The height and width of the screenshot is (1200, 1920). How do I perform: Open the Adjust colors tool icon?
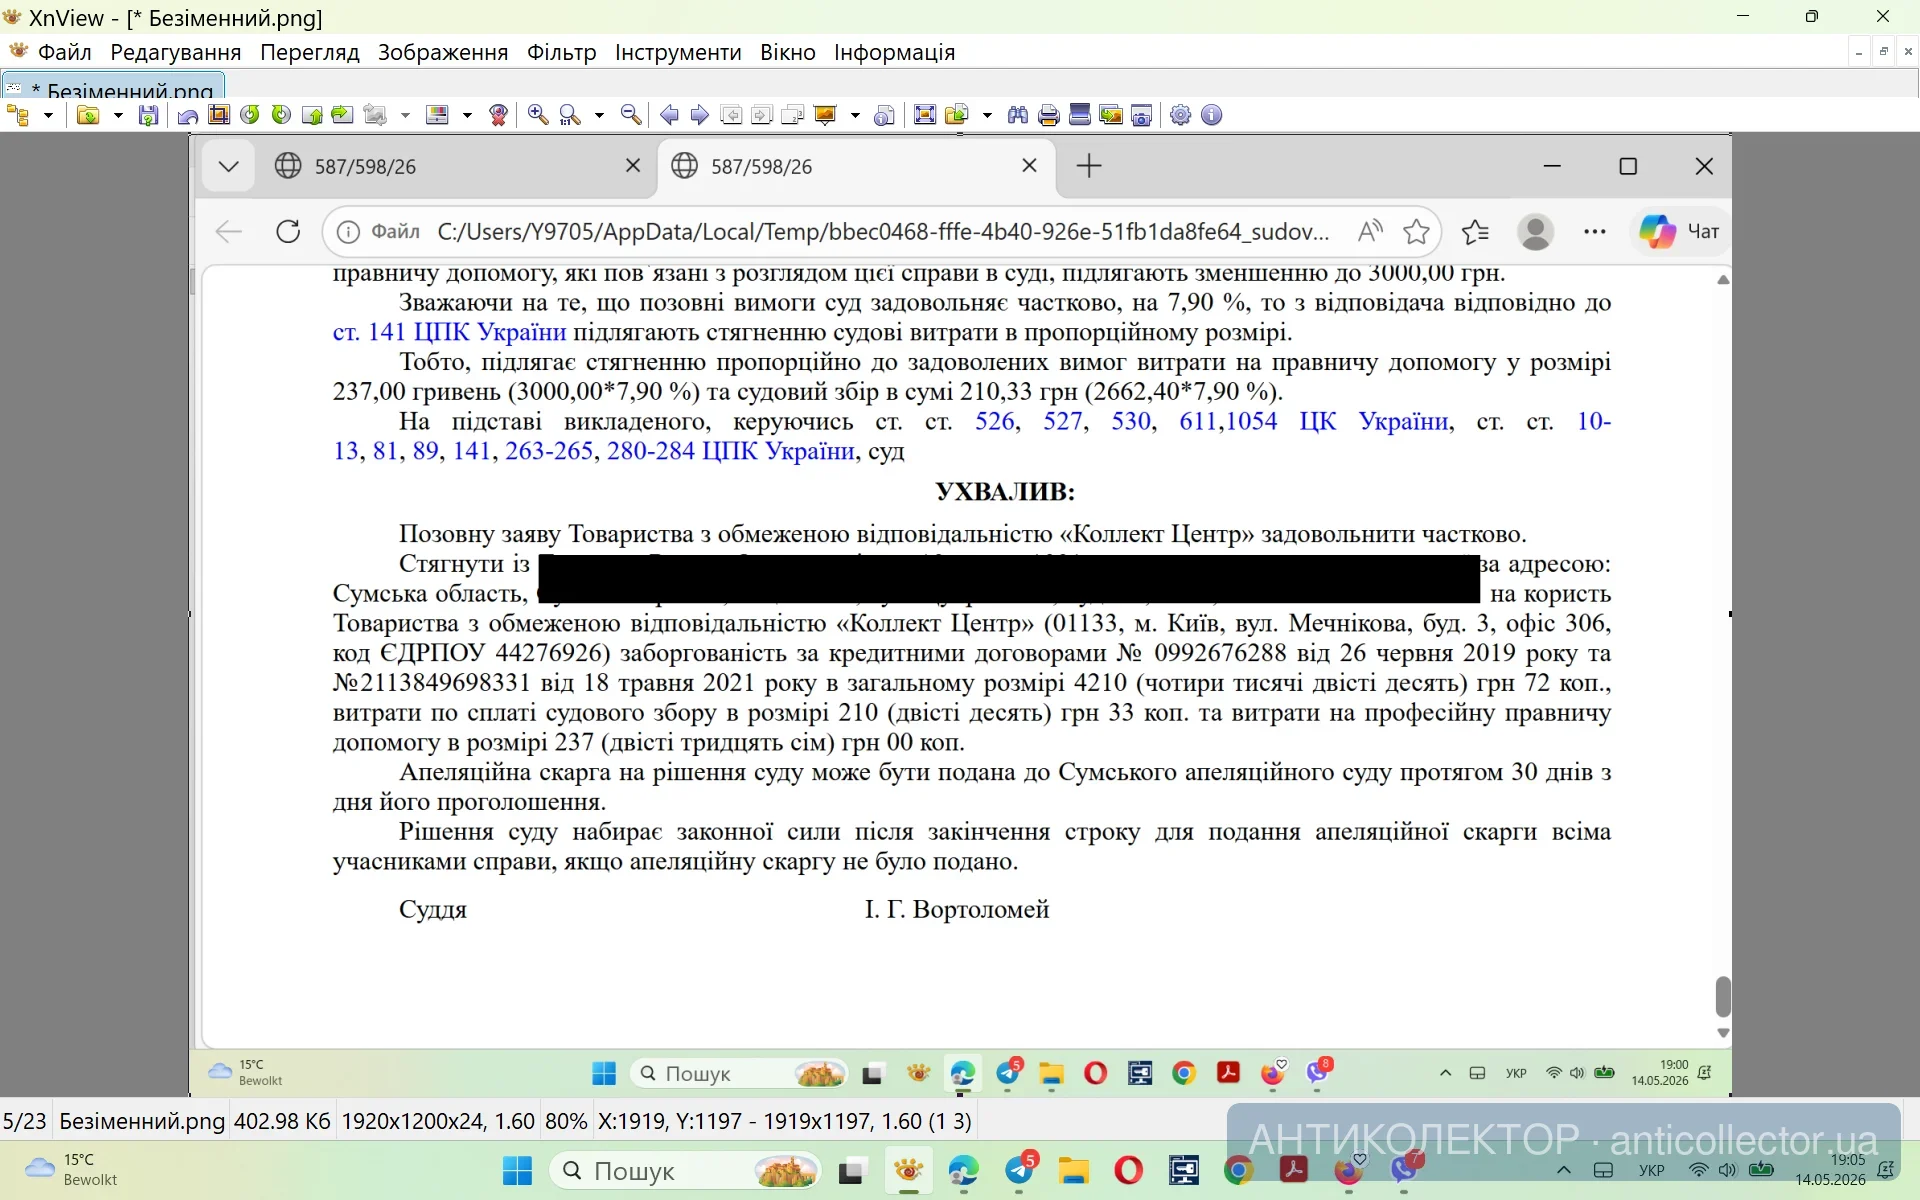[437, 115]
